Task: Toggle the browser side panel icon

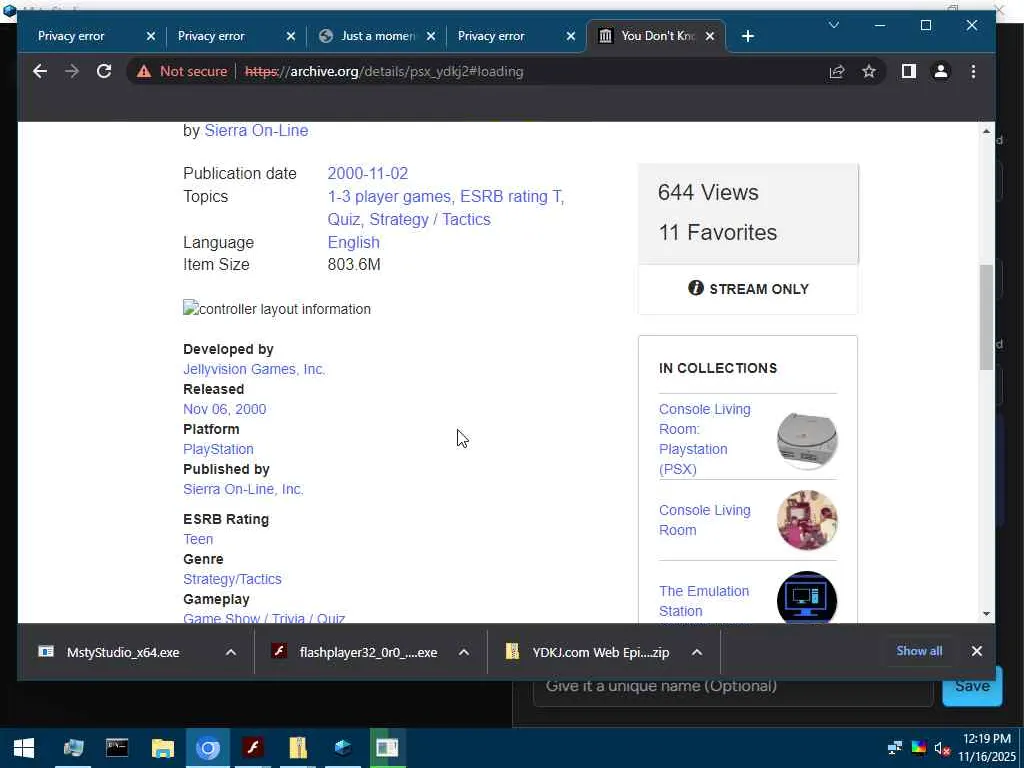Action: coord(908,71)
